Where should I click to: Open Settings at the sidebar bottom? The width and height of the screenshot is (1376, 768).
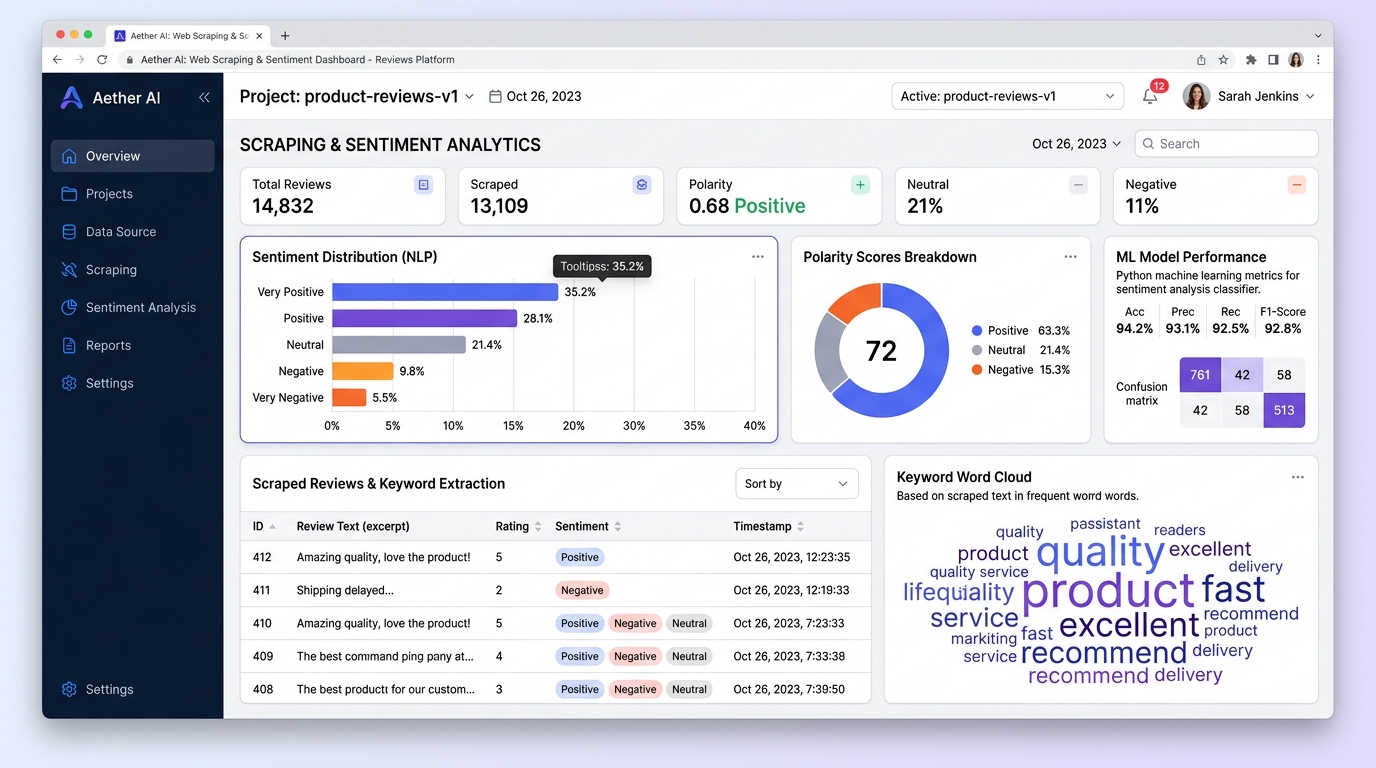coord(133,689)
